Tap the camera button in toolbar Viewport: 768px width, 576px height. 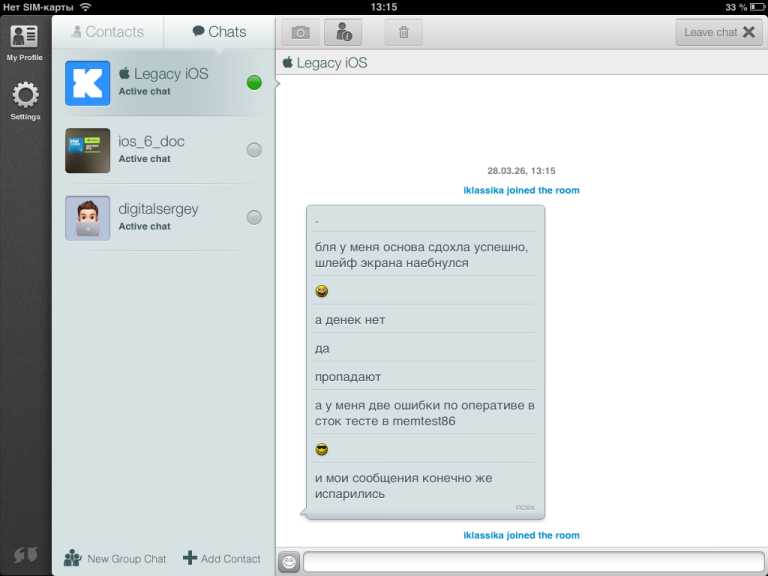click(x=300, y=32)
